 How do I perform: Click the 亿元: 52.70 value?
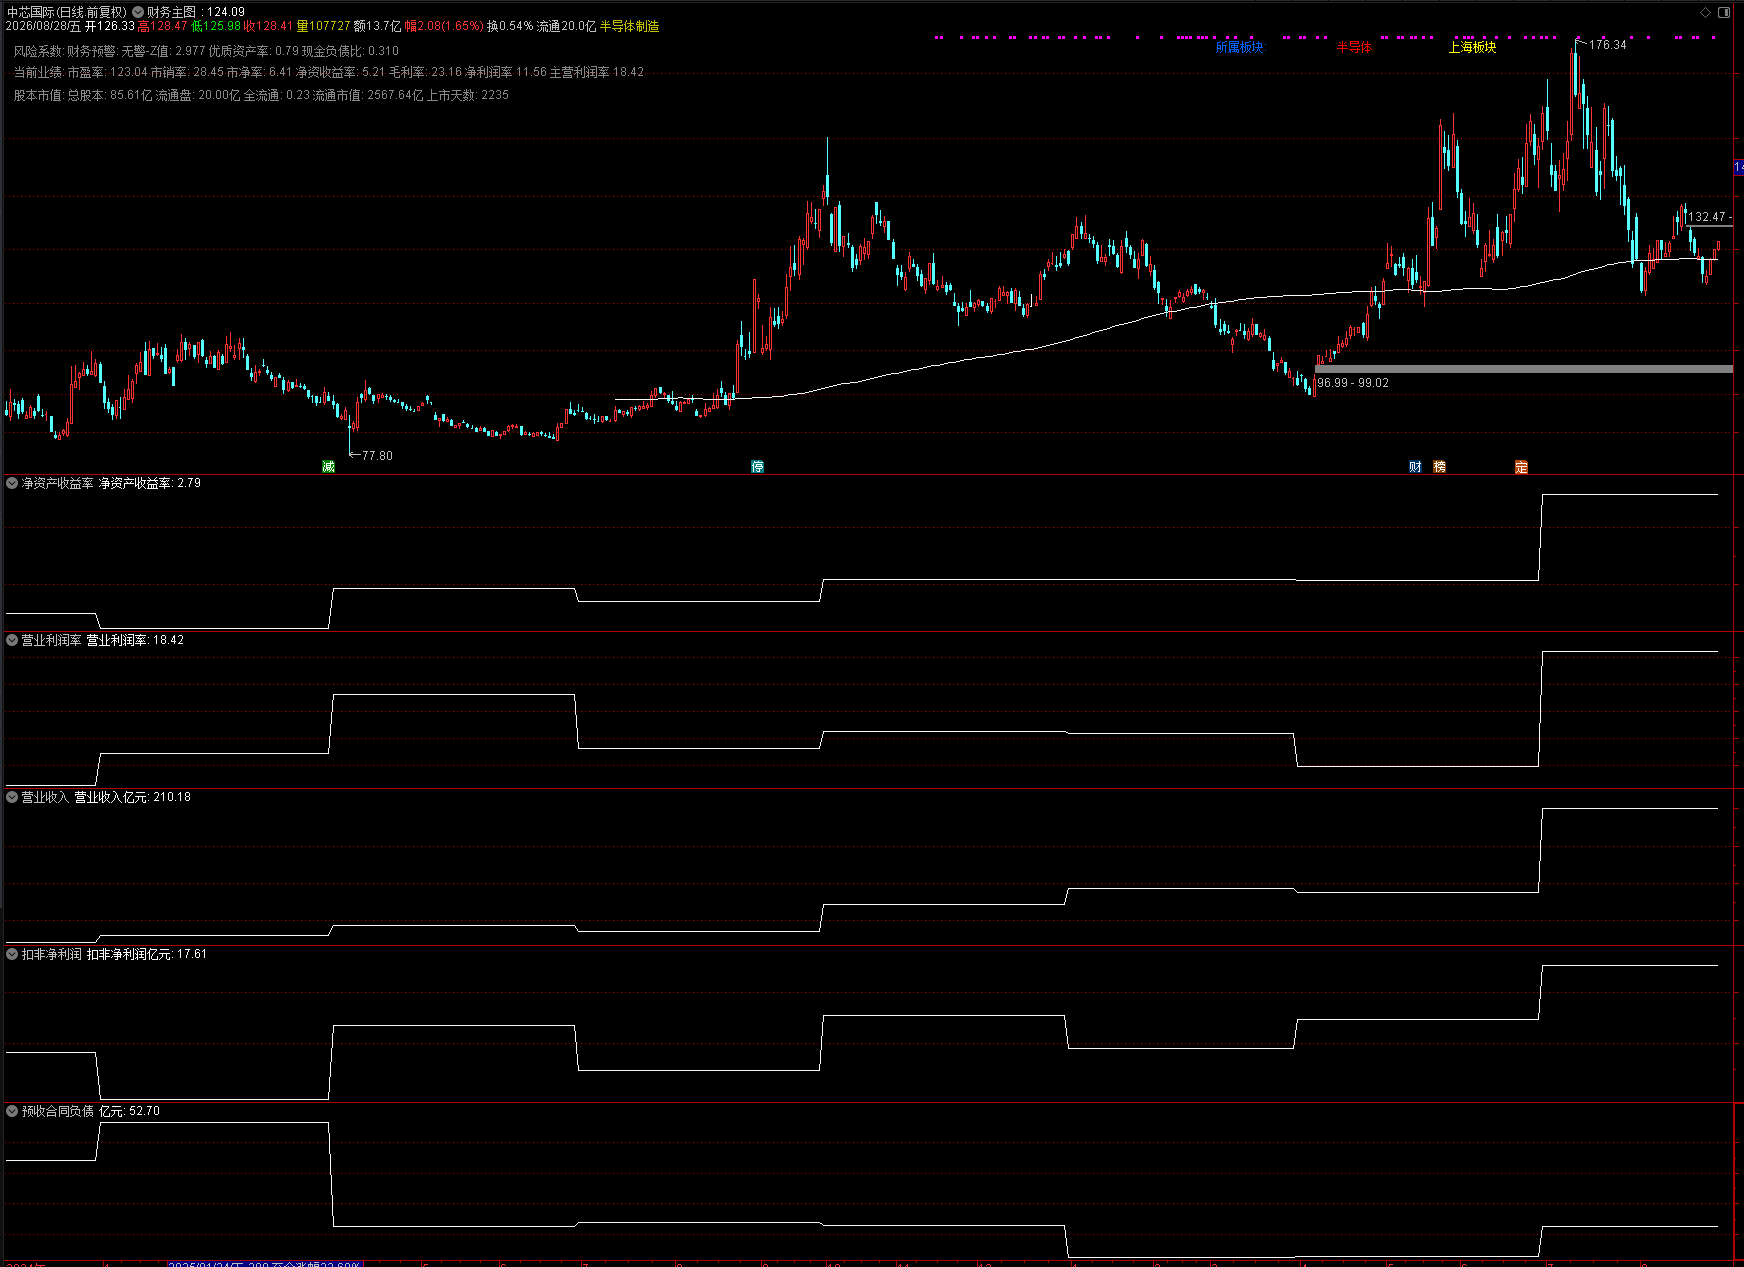tap(129, 1111)
